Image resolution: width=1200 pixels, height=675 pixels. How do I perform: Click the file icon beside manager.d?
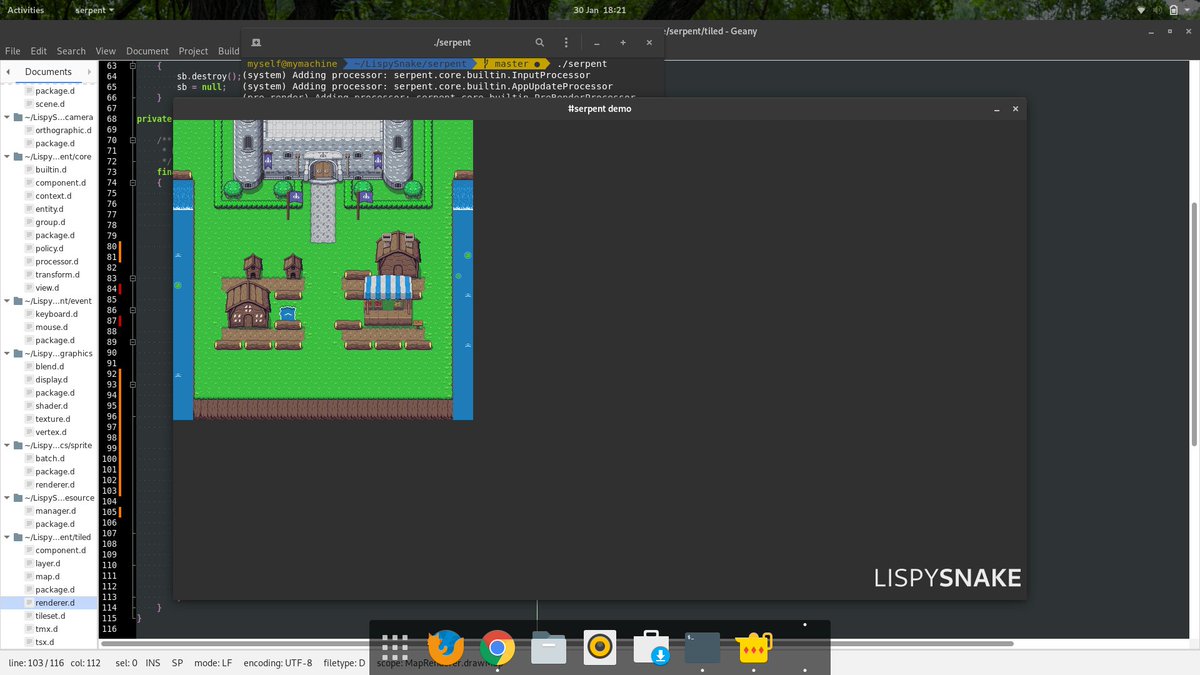pyautogui.click(x=27, y=511)
